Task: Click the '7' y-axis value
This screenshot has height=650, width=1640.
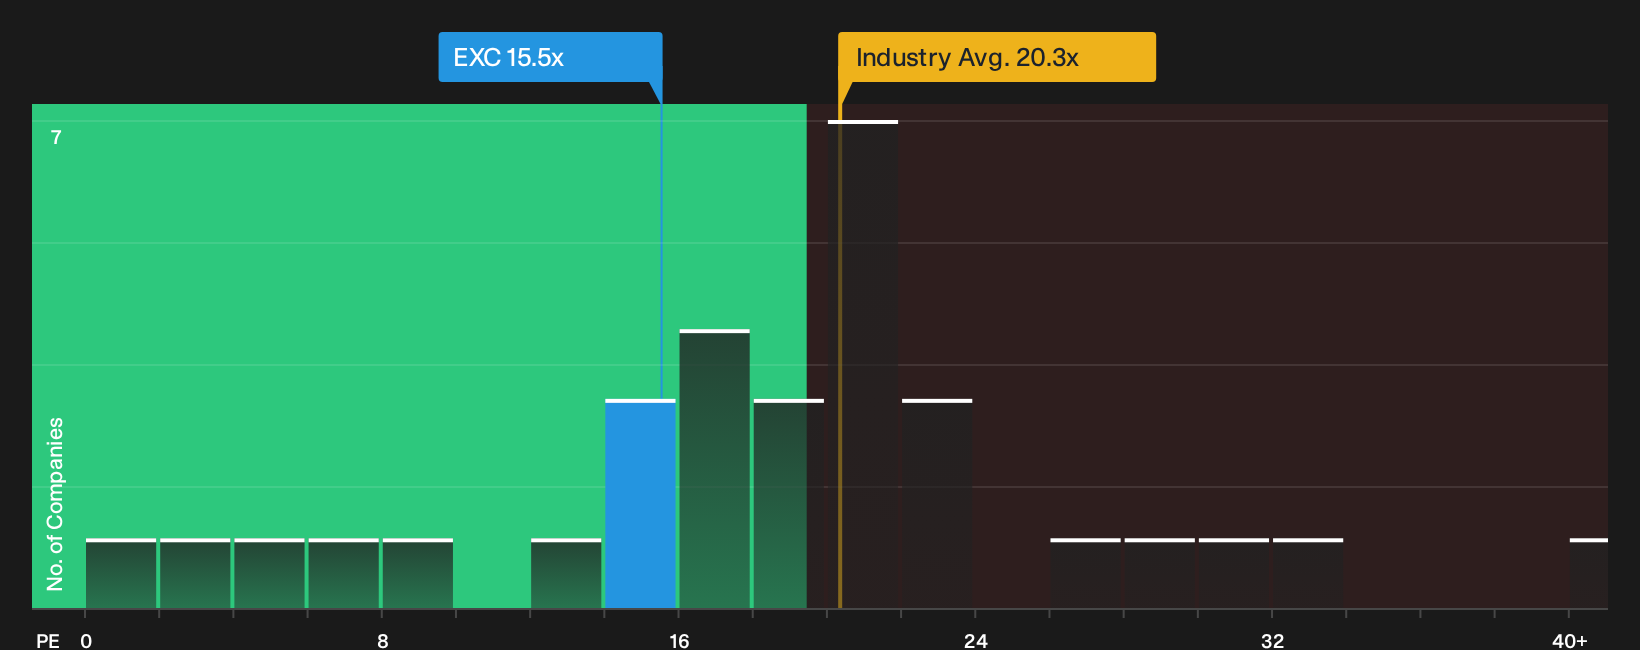Action: [56, 138]
